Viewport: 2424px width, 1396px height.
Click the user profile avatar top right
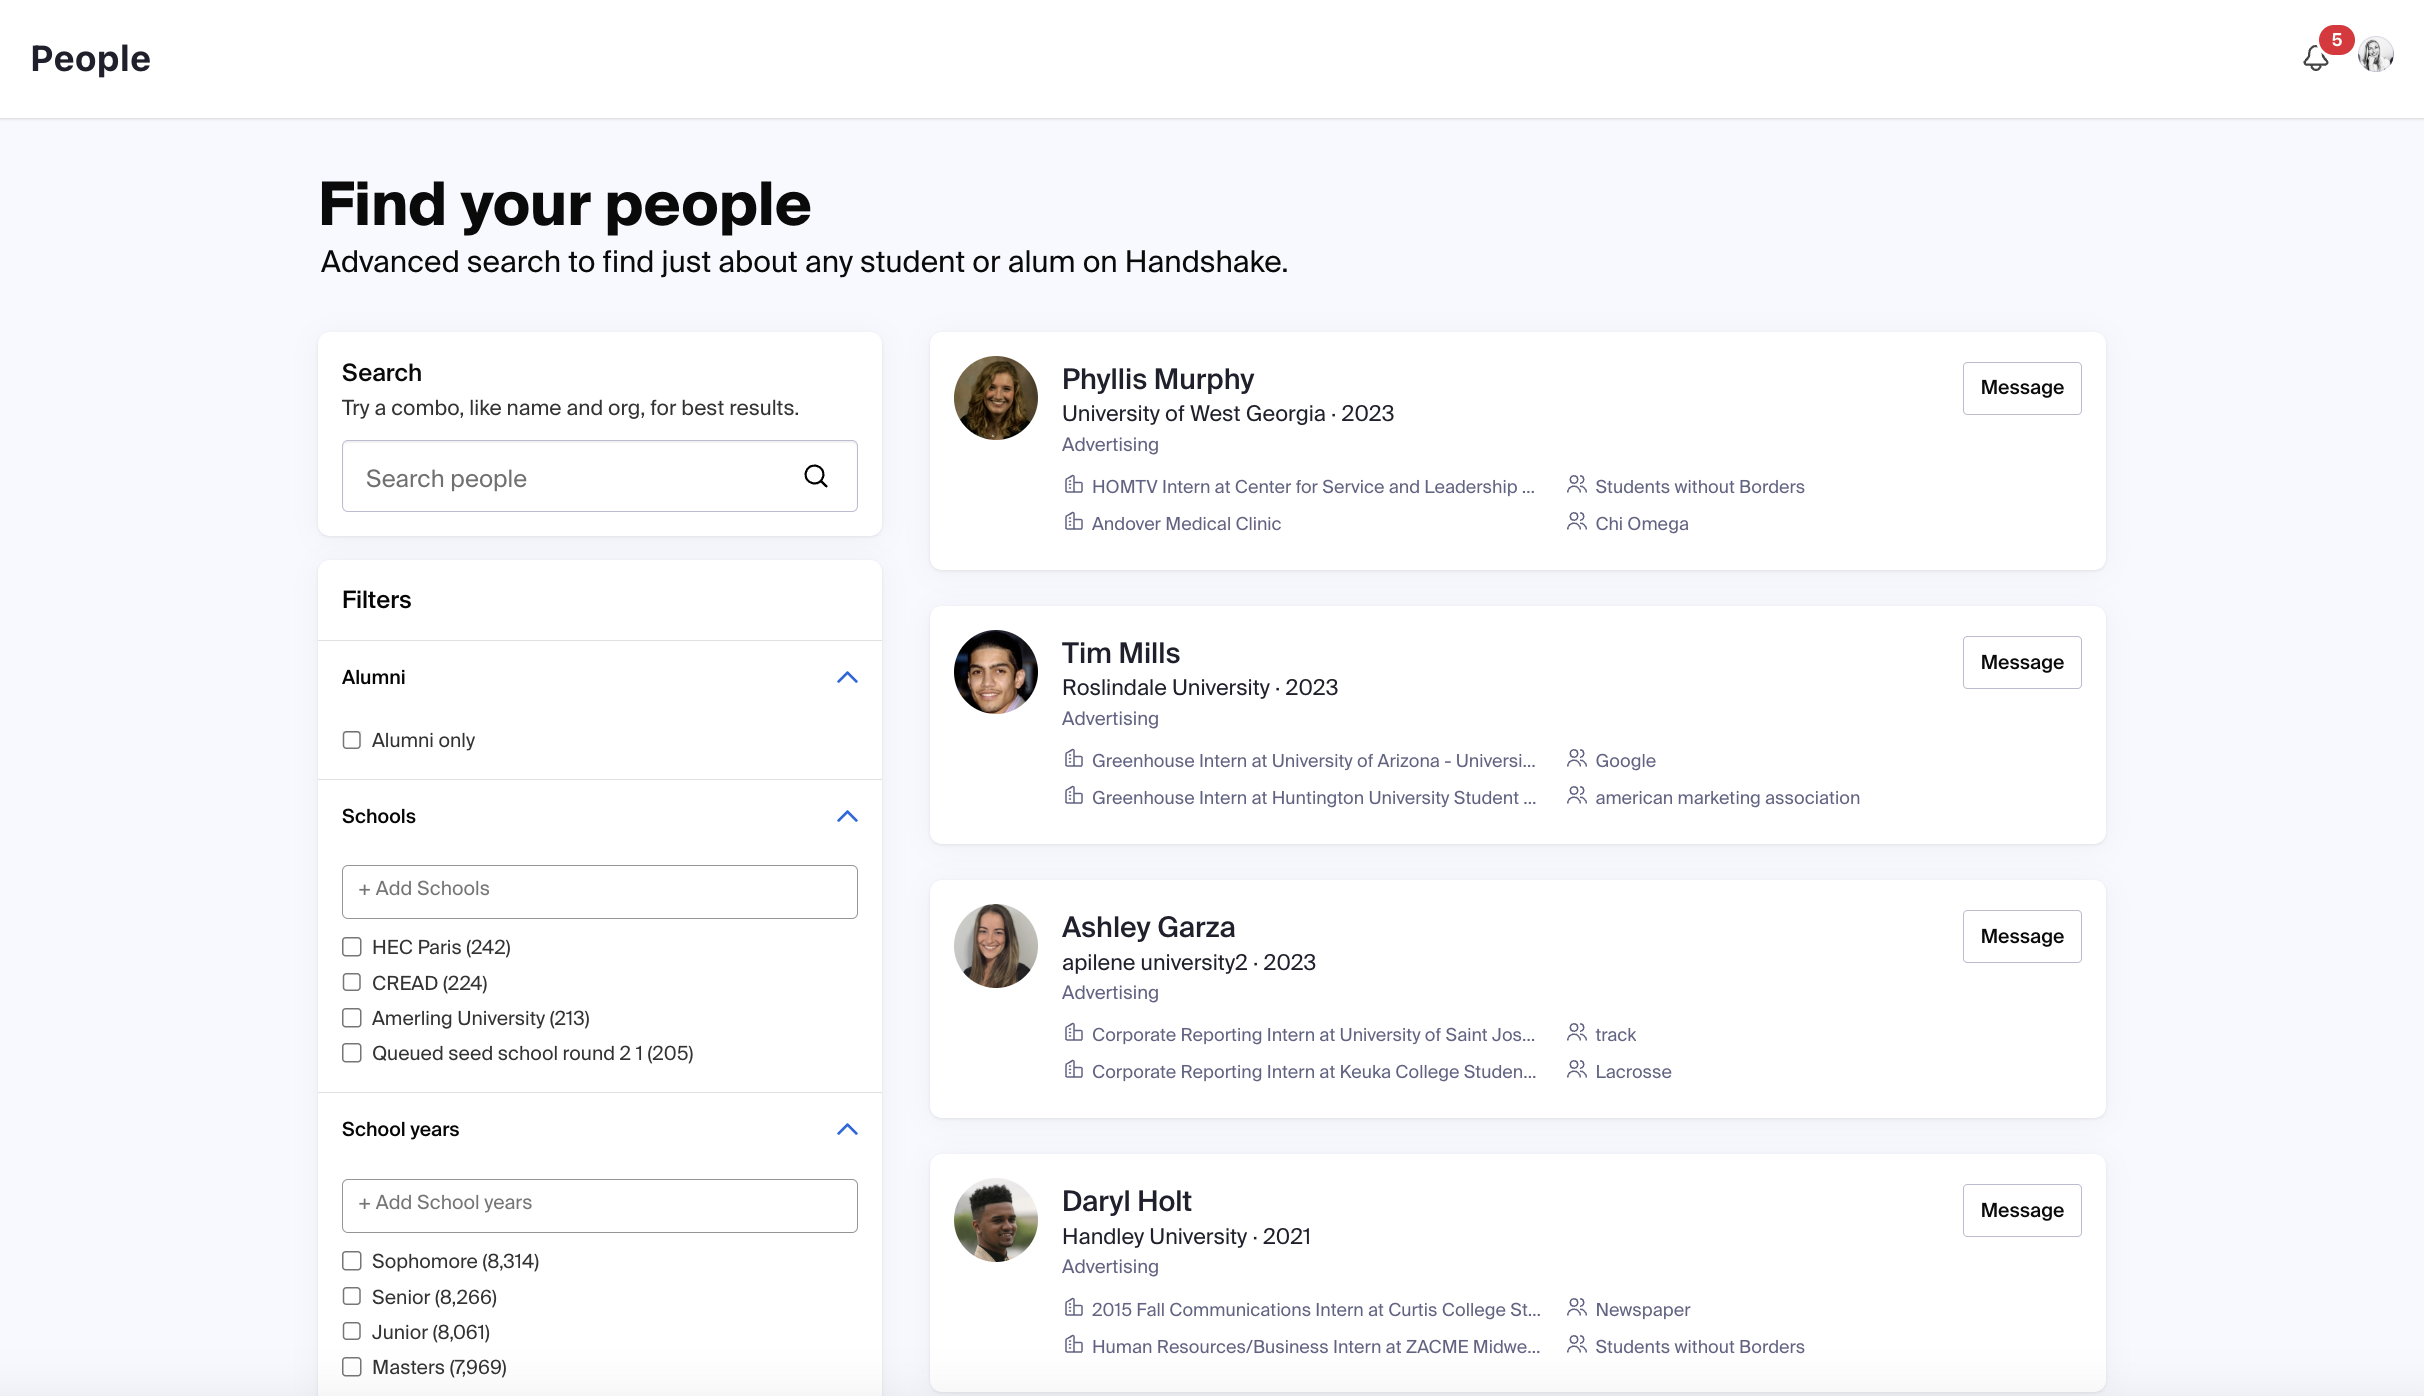[2375, 55]
